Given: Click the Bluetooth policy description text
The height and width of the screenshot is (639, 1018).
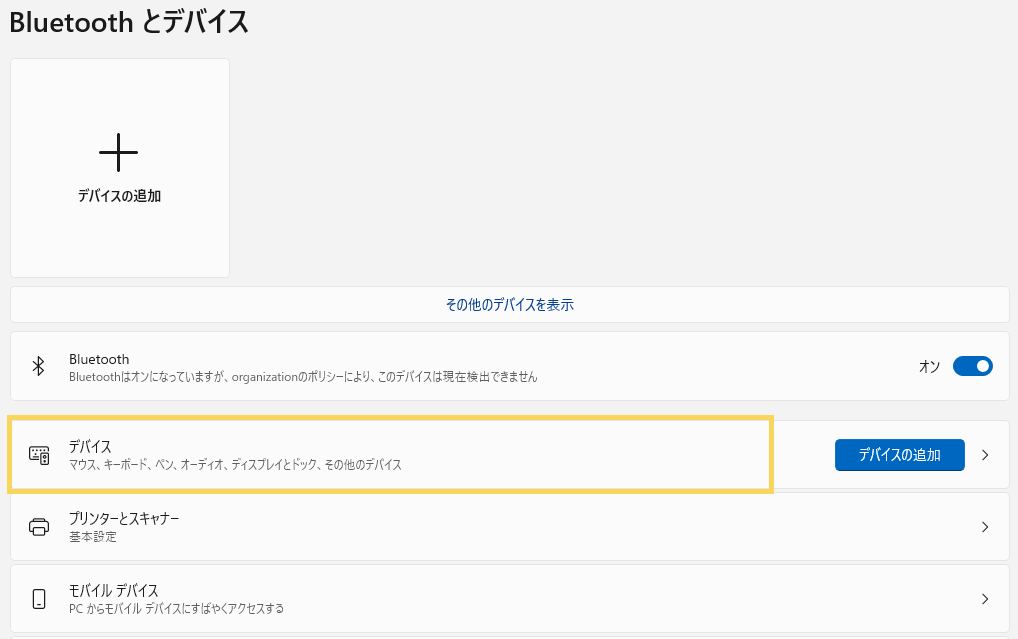Looking at the screenshot, I should pos(303,377).
